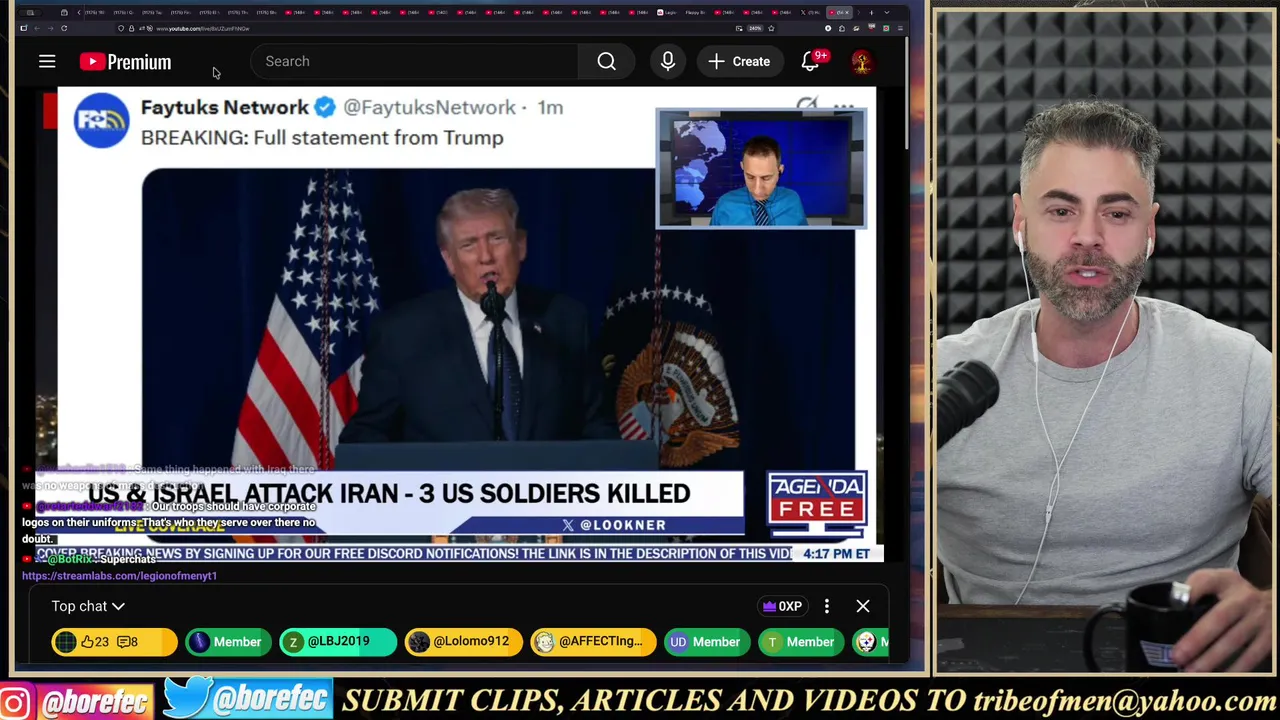Select the UD Member chip
The height and width of the screenshot is (720, 1280).
705,642
